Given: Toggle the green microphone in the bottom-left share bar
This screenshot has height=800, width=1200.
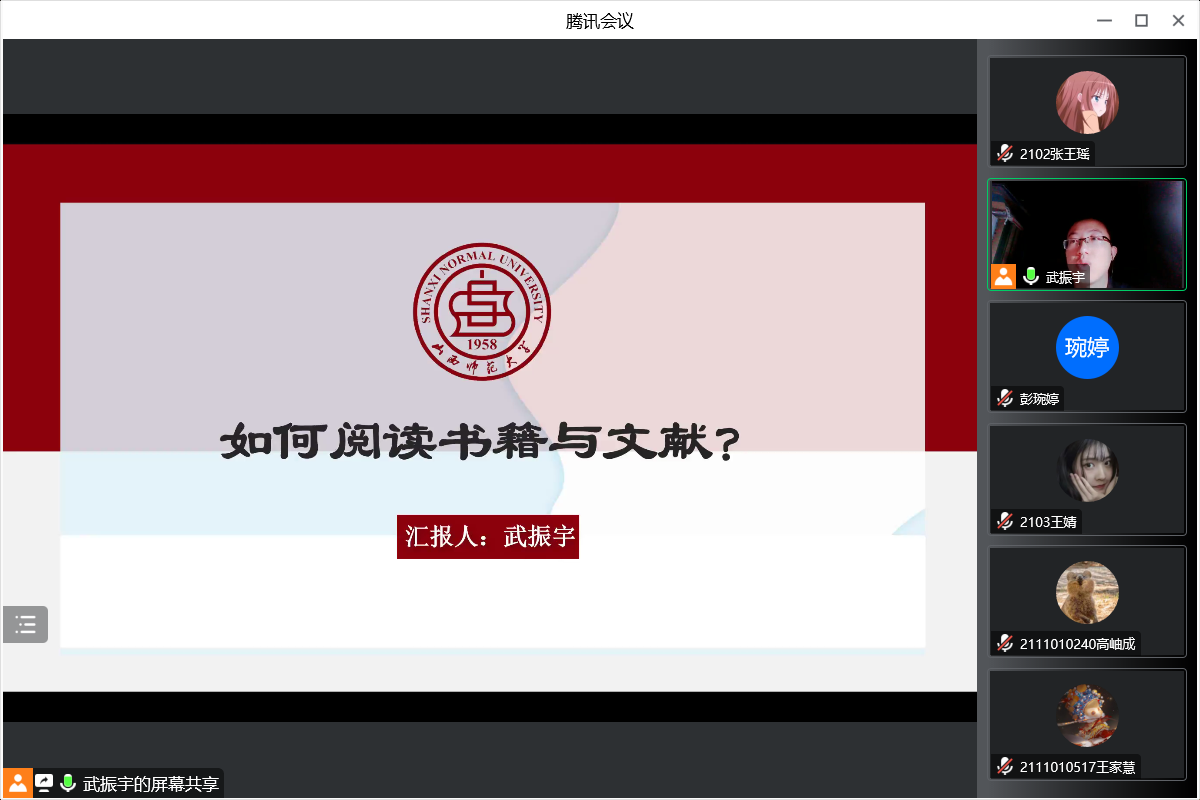Looking at the screenshot, I should pos(68,783).
